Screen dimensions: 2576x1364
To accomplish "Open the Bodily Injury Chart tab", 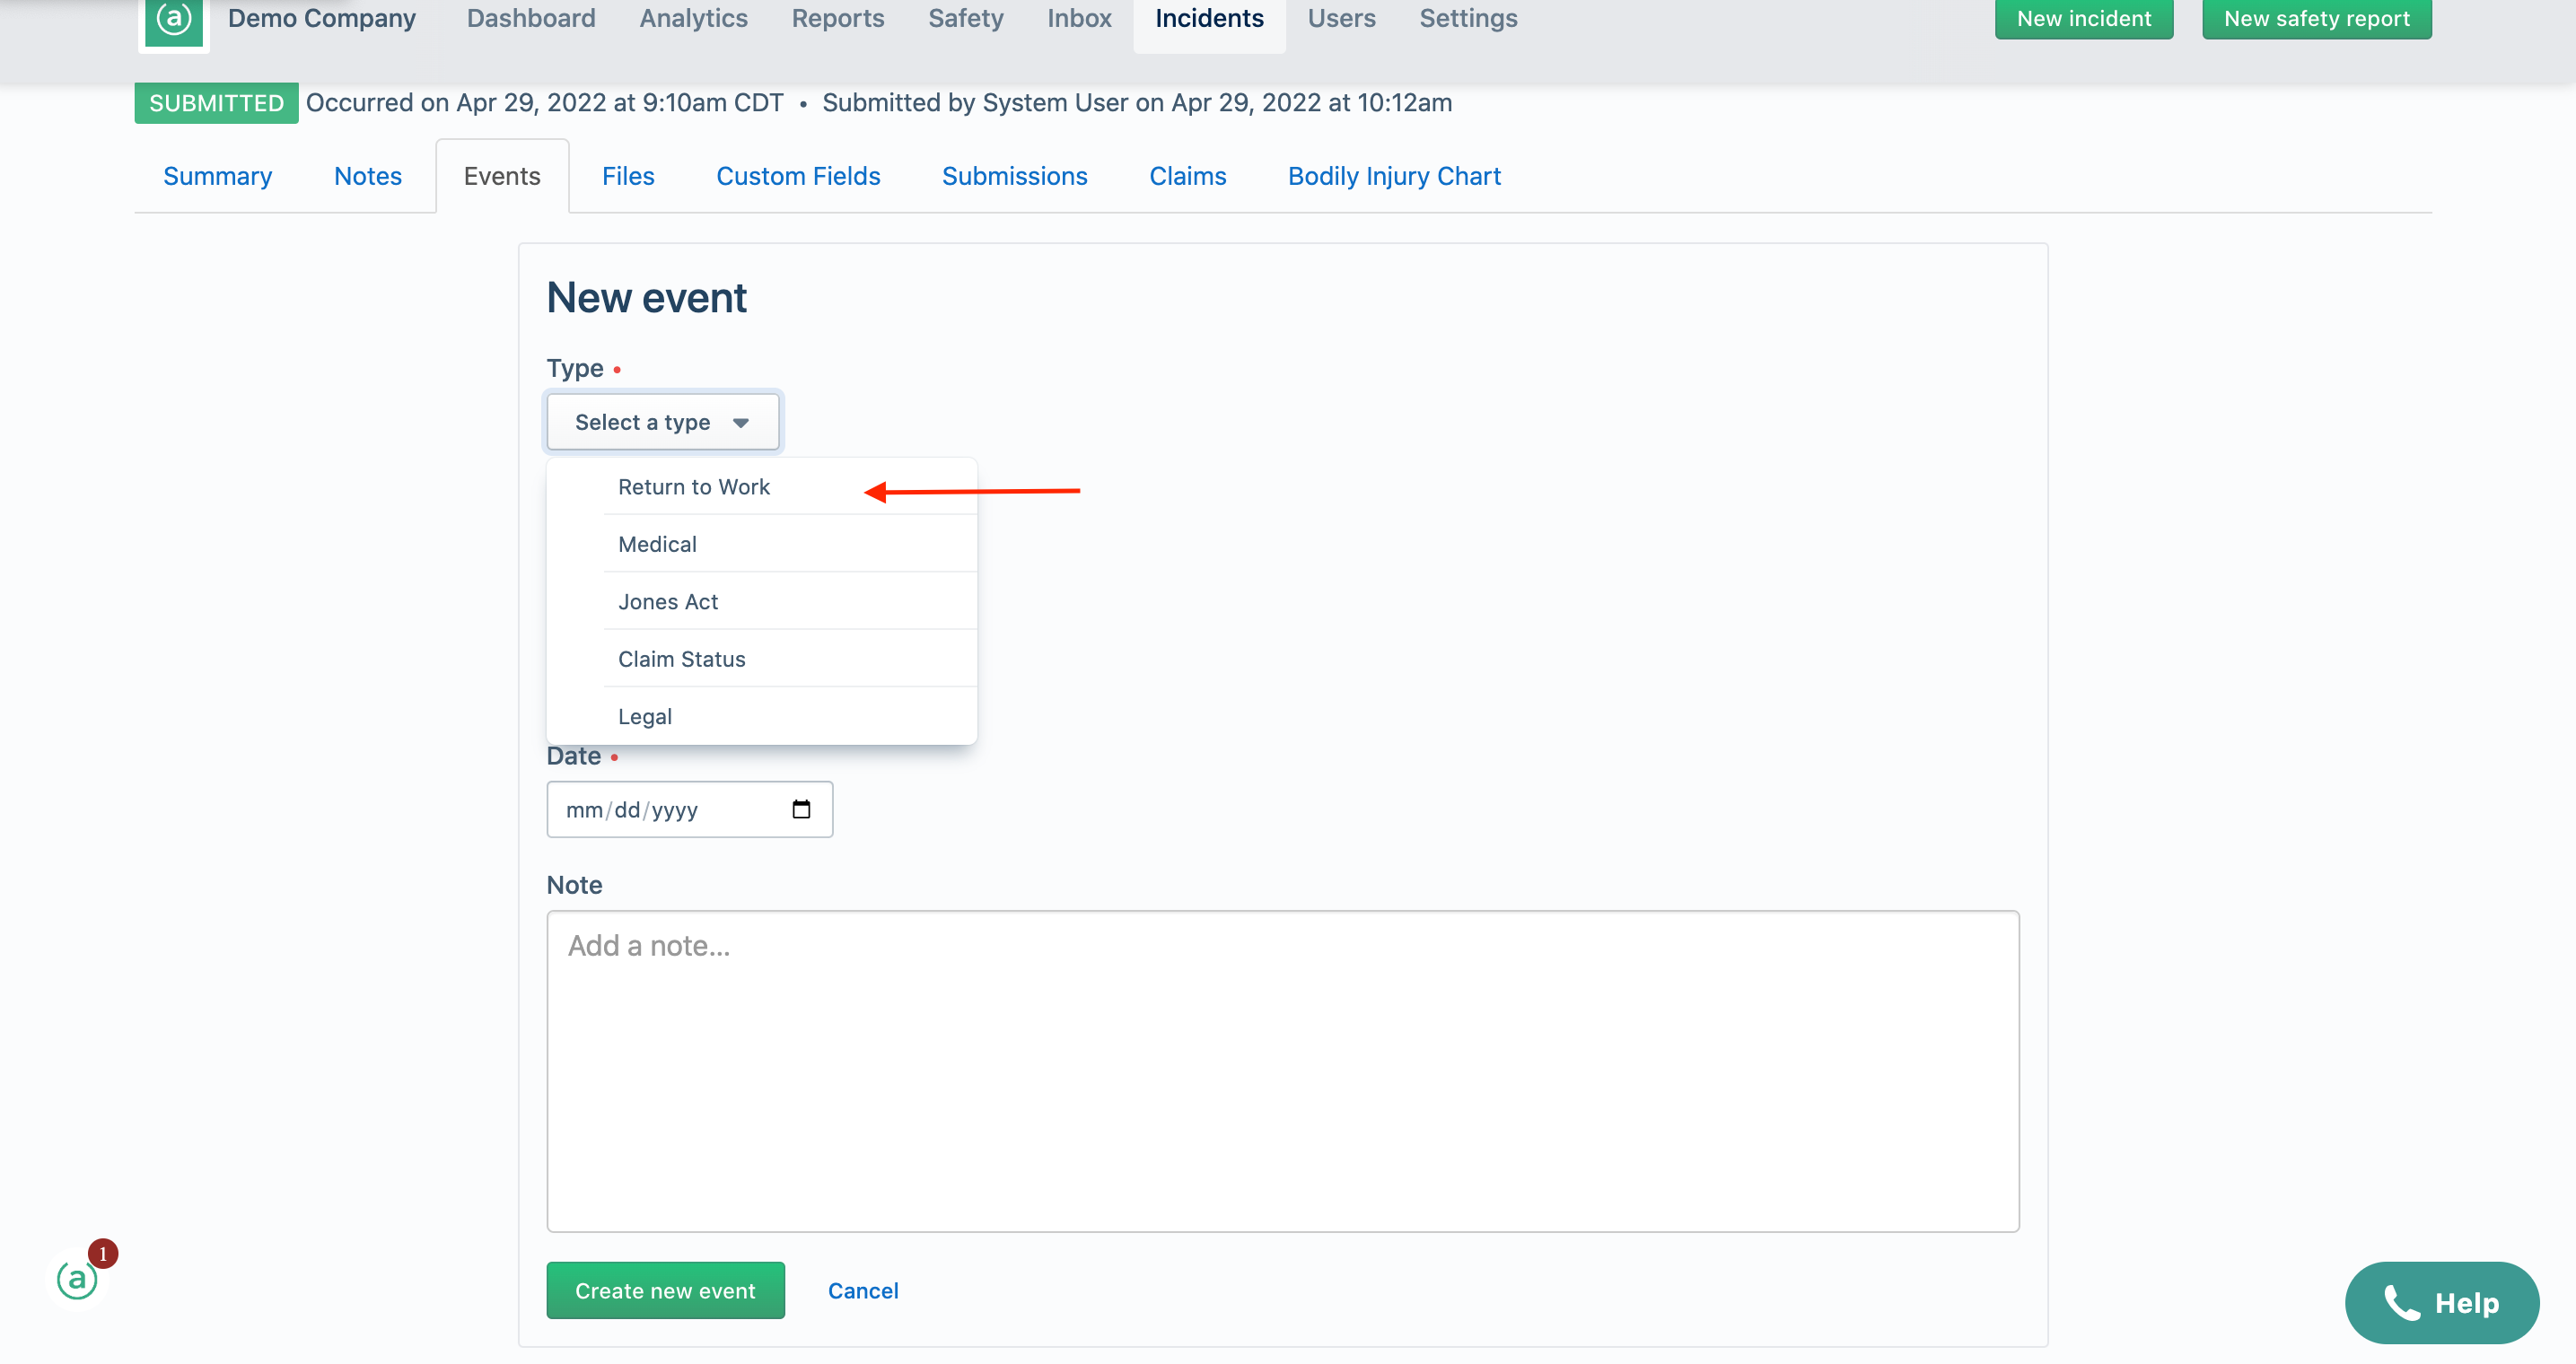I will pos(1394,176).
